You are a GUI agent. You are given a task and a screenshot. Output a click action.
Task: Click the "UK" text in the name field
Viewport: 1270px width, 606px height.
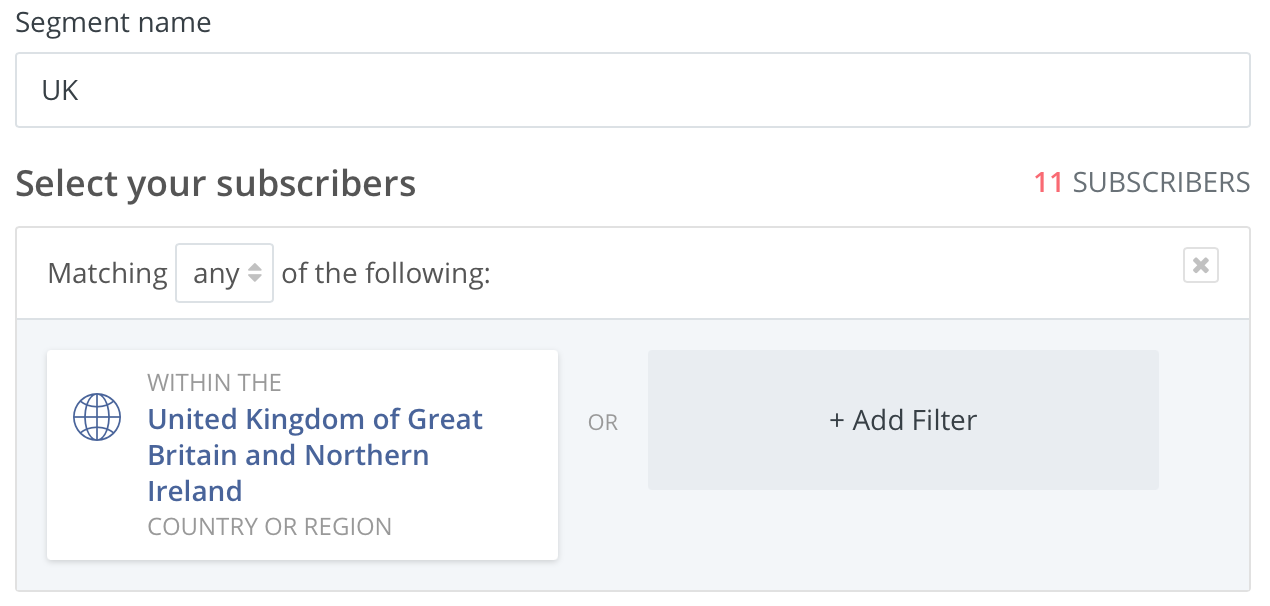(x=60, y=90)
